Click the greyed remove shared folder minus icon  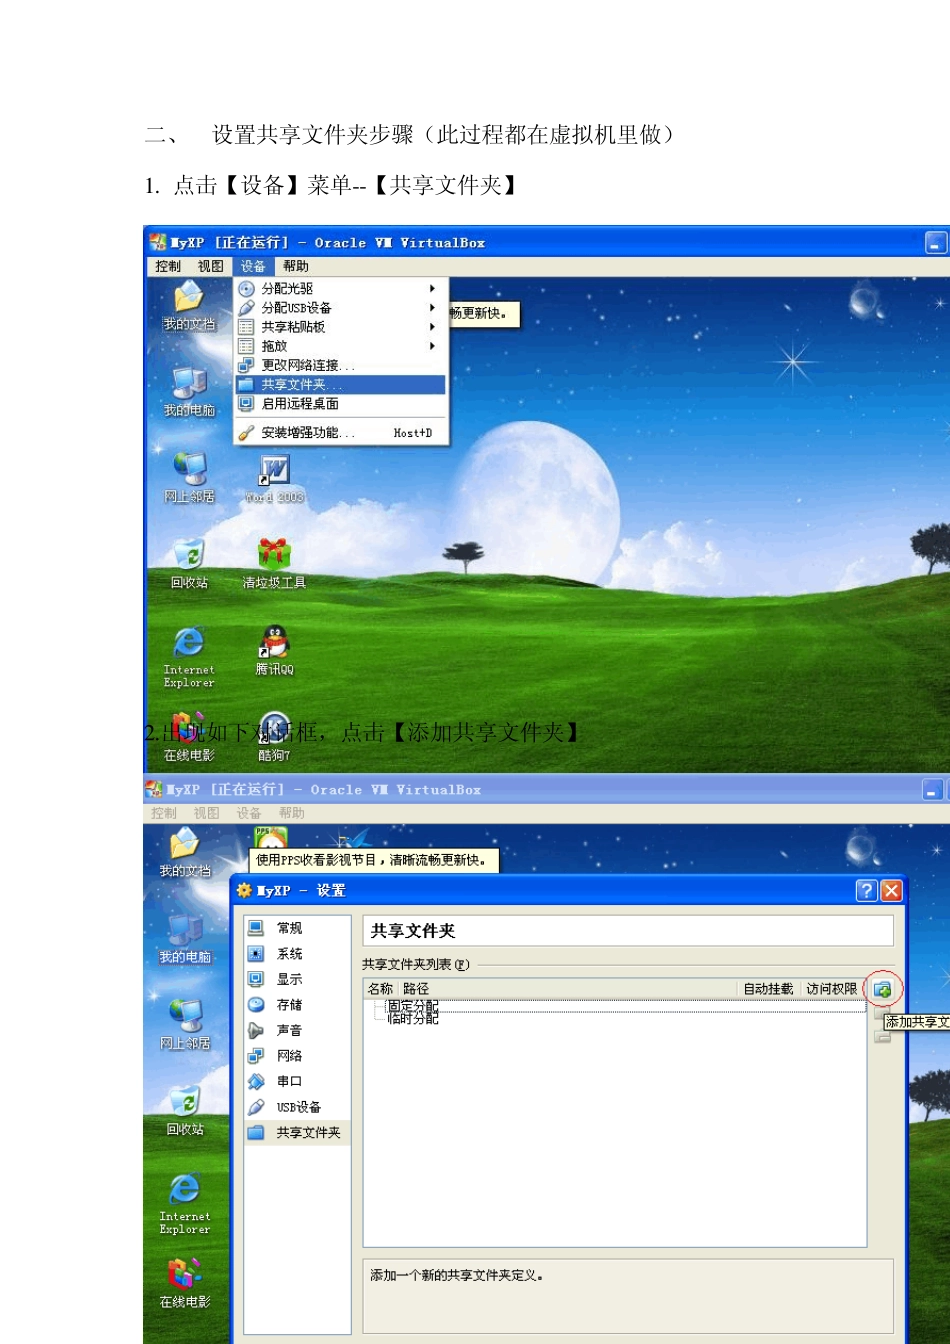882,1037
